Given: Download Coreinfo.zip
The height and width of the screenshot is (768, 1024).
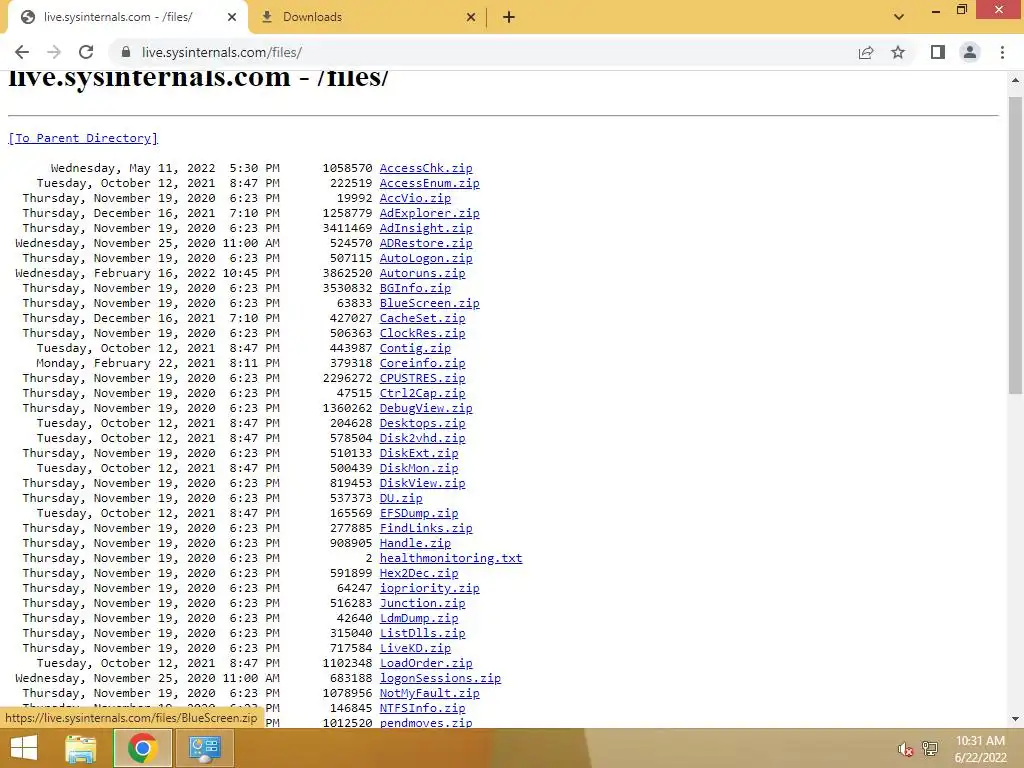Looking at the screenshot, I should 423,363.
